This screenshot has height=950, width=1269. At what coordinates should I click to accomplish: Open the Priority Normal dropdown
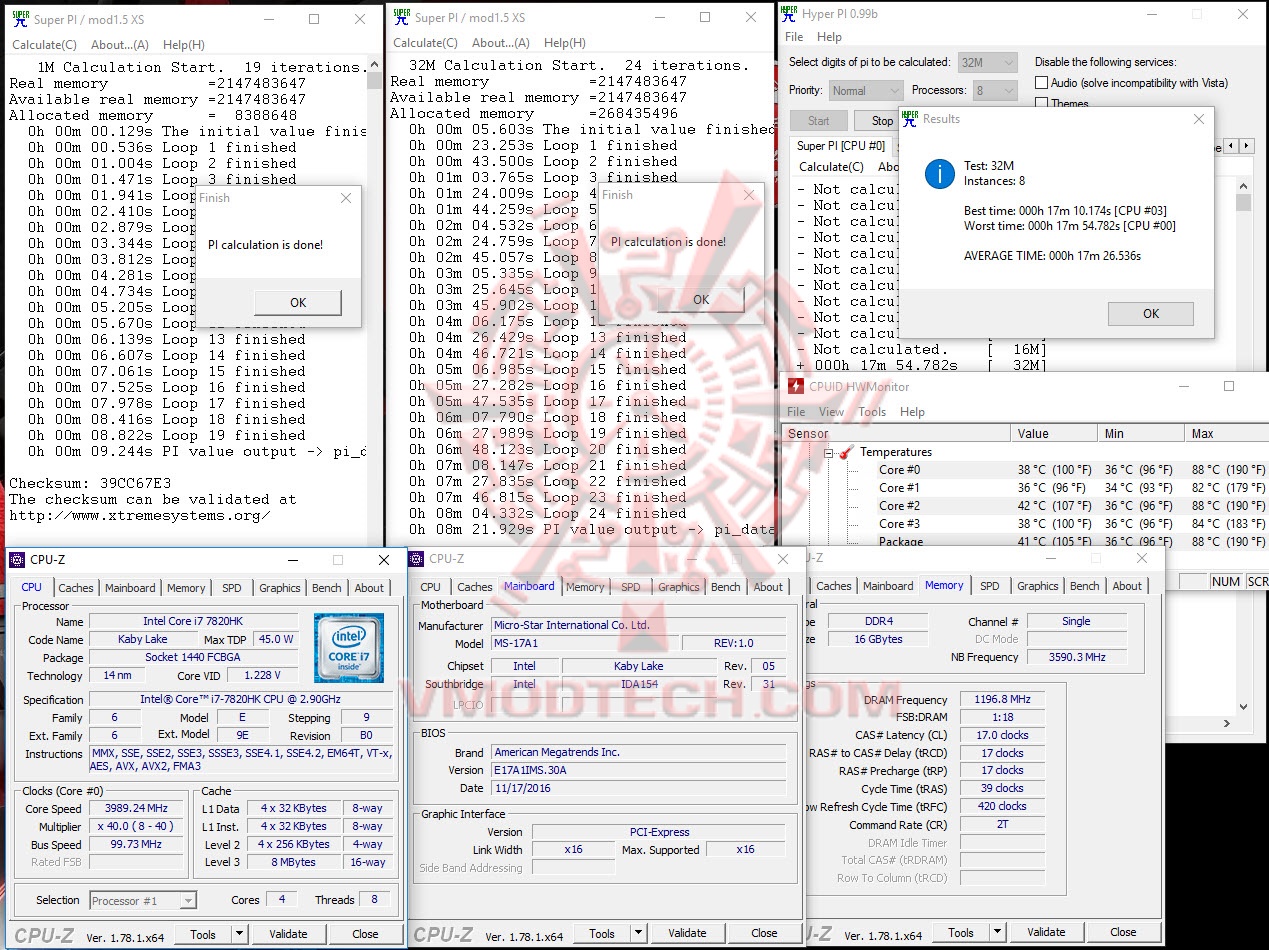point(866,90)
